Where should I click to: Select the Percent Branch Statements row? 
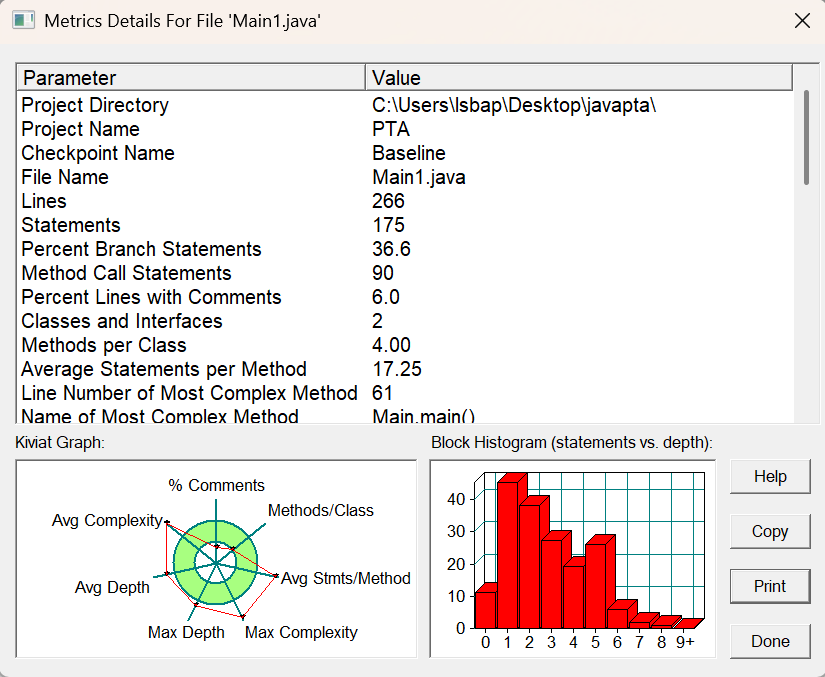405,249
